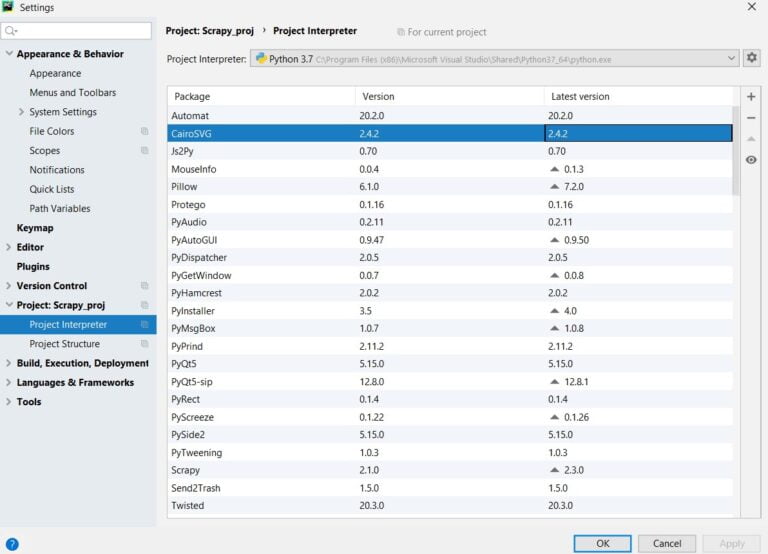The width and height of the screenshot is (768, 554).
Task: Click the settings search field
Action: pos(80,31)
